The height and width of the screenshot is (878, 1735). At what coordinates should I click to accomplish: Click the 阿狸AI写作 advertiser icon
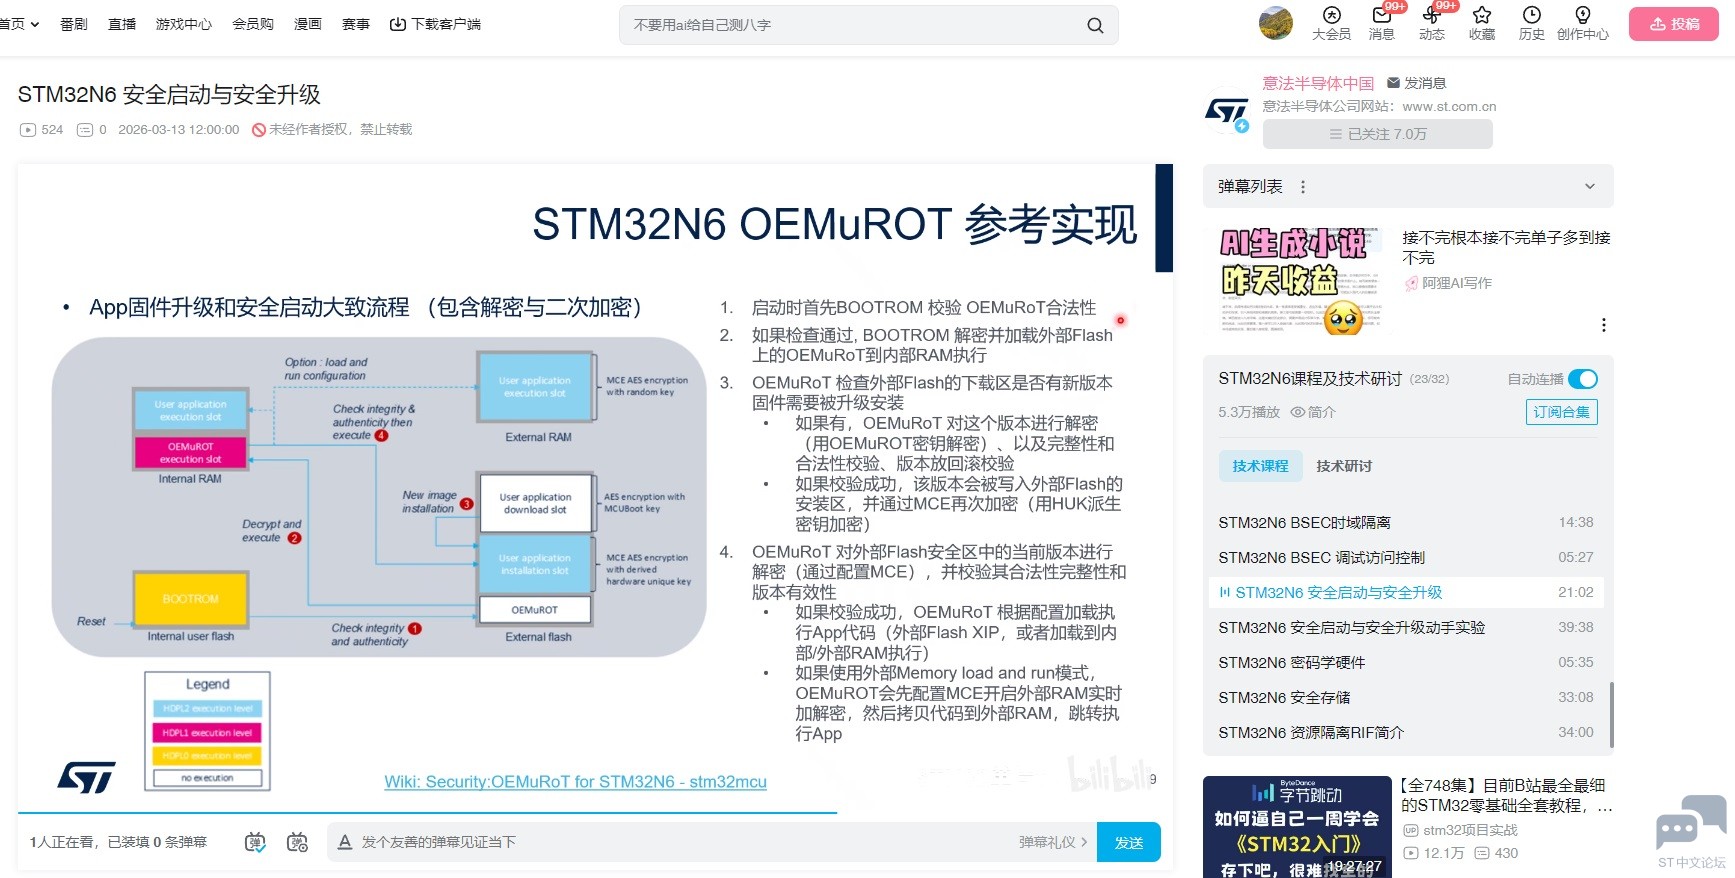1411,283
